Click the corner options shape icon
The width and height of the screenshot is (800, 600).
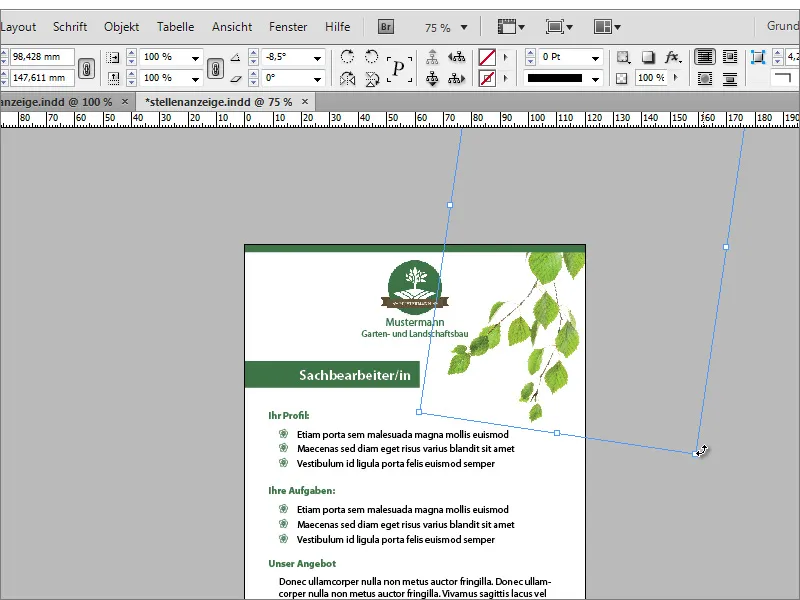(782, 78)
